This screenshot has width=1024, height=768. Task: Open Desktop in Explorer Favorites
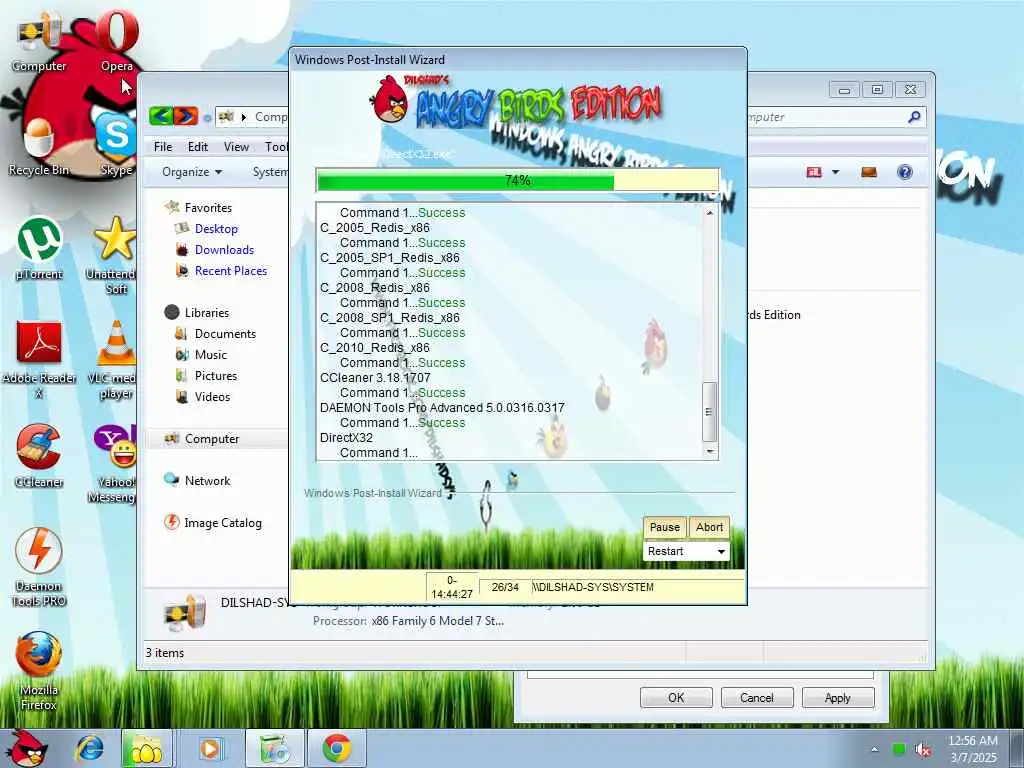[x=216, y=229]
